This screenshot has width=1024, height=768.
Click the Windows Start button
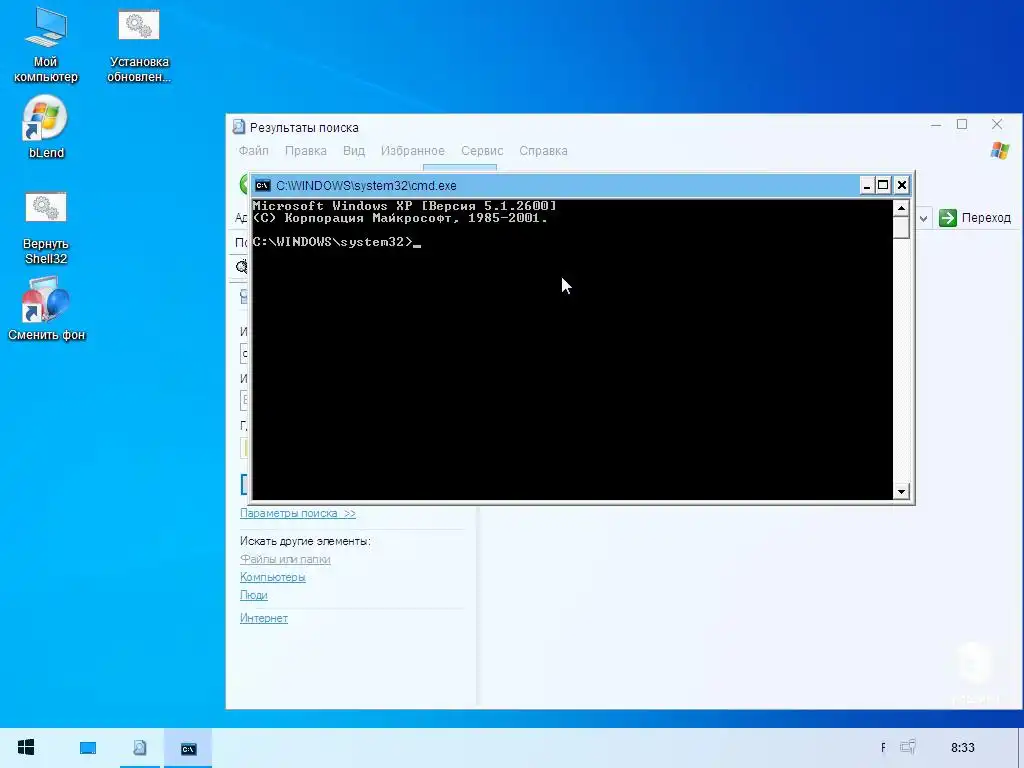pyautogui.click(x=26, y=748)
